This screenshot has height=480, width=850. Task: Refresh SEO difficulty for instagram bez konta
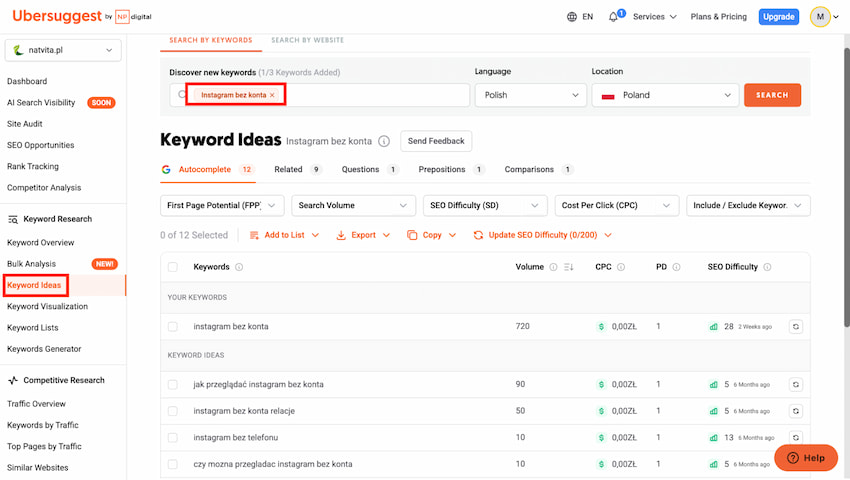click(x=796, y=327)
